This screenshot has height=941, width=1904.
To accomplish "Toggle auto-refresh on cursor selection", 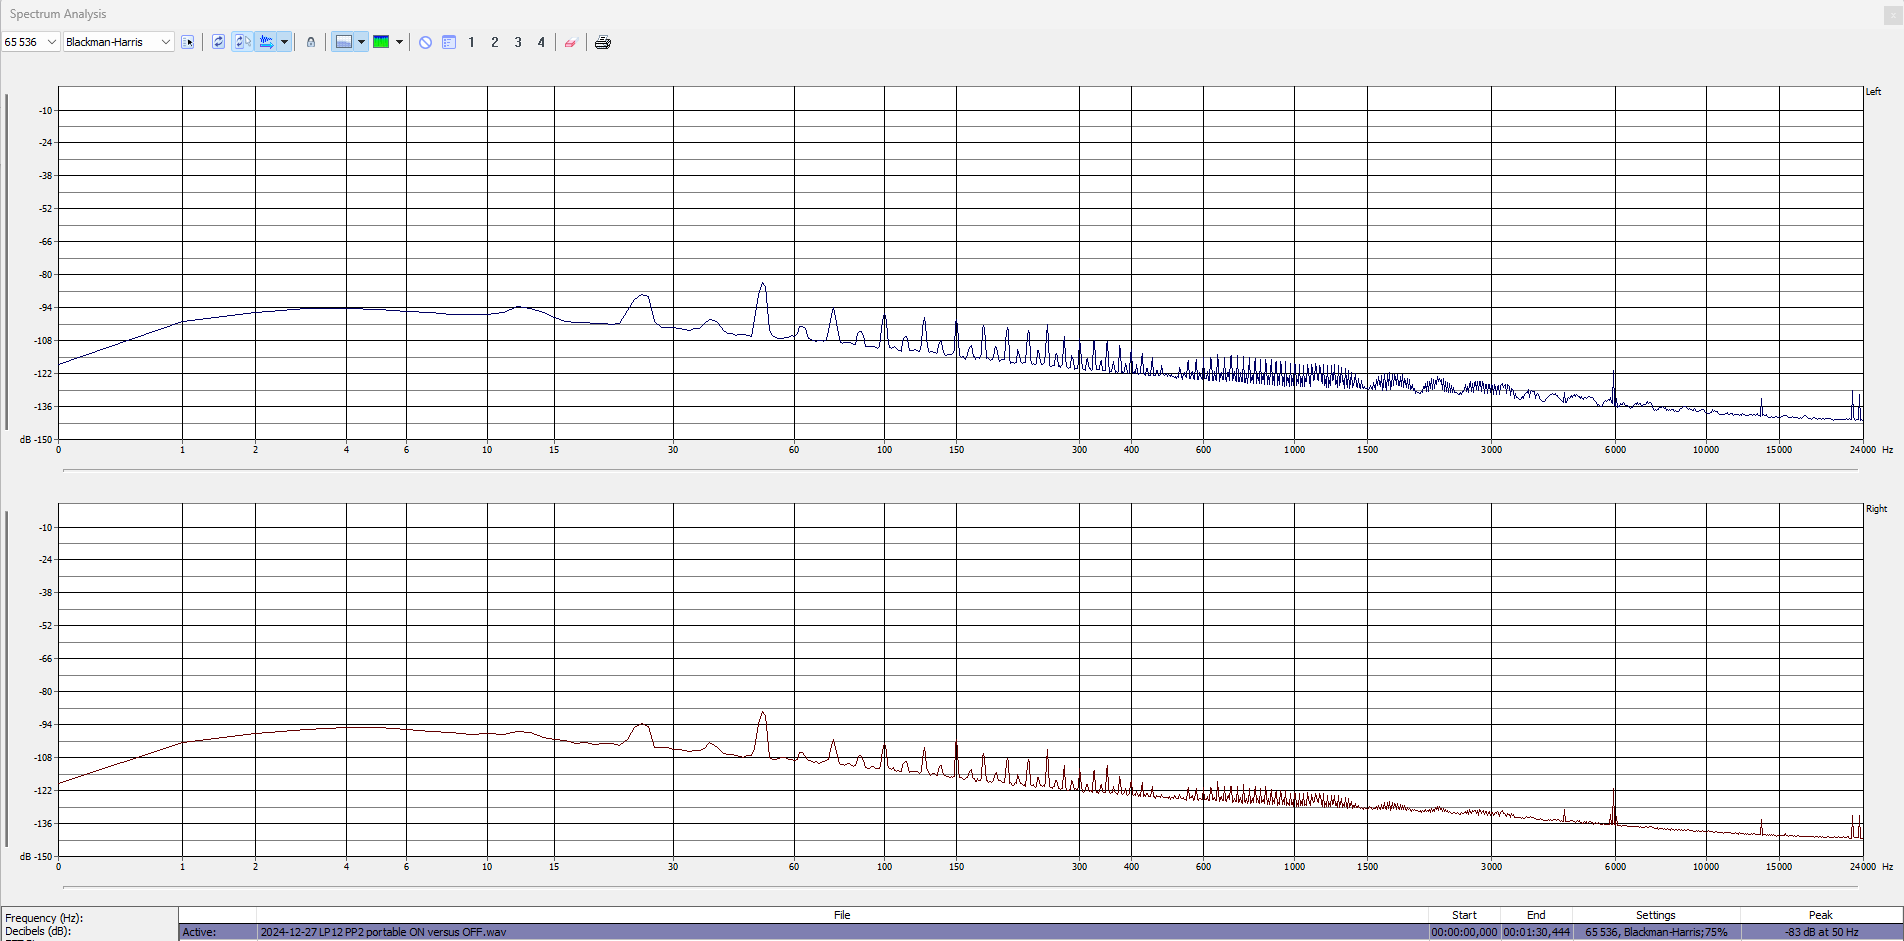I will point(242,42).
